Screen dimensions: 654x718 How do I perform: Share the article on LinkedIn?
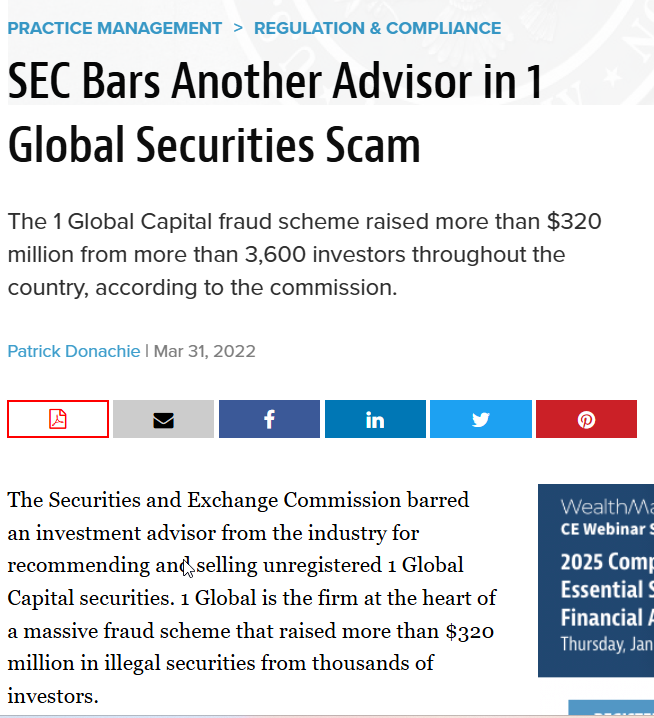pos(375,419)
